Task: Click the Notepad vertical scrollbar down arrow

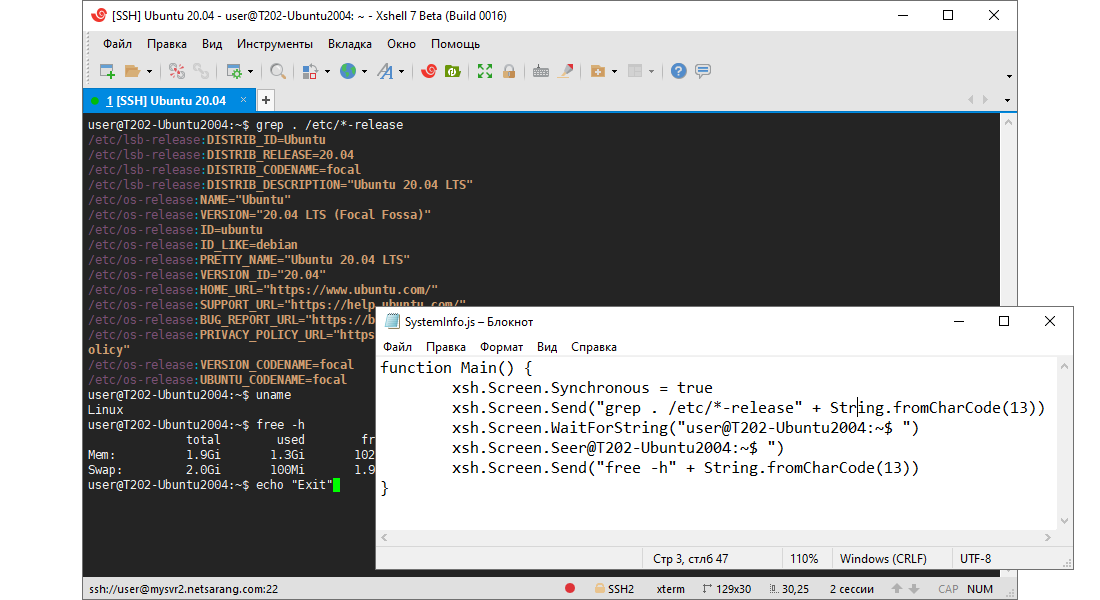Action: pyautogui.click(x=1064, y=521)
